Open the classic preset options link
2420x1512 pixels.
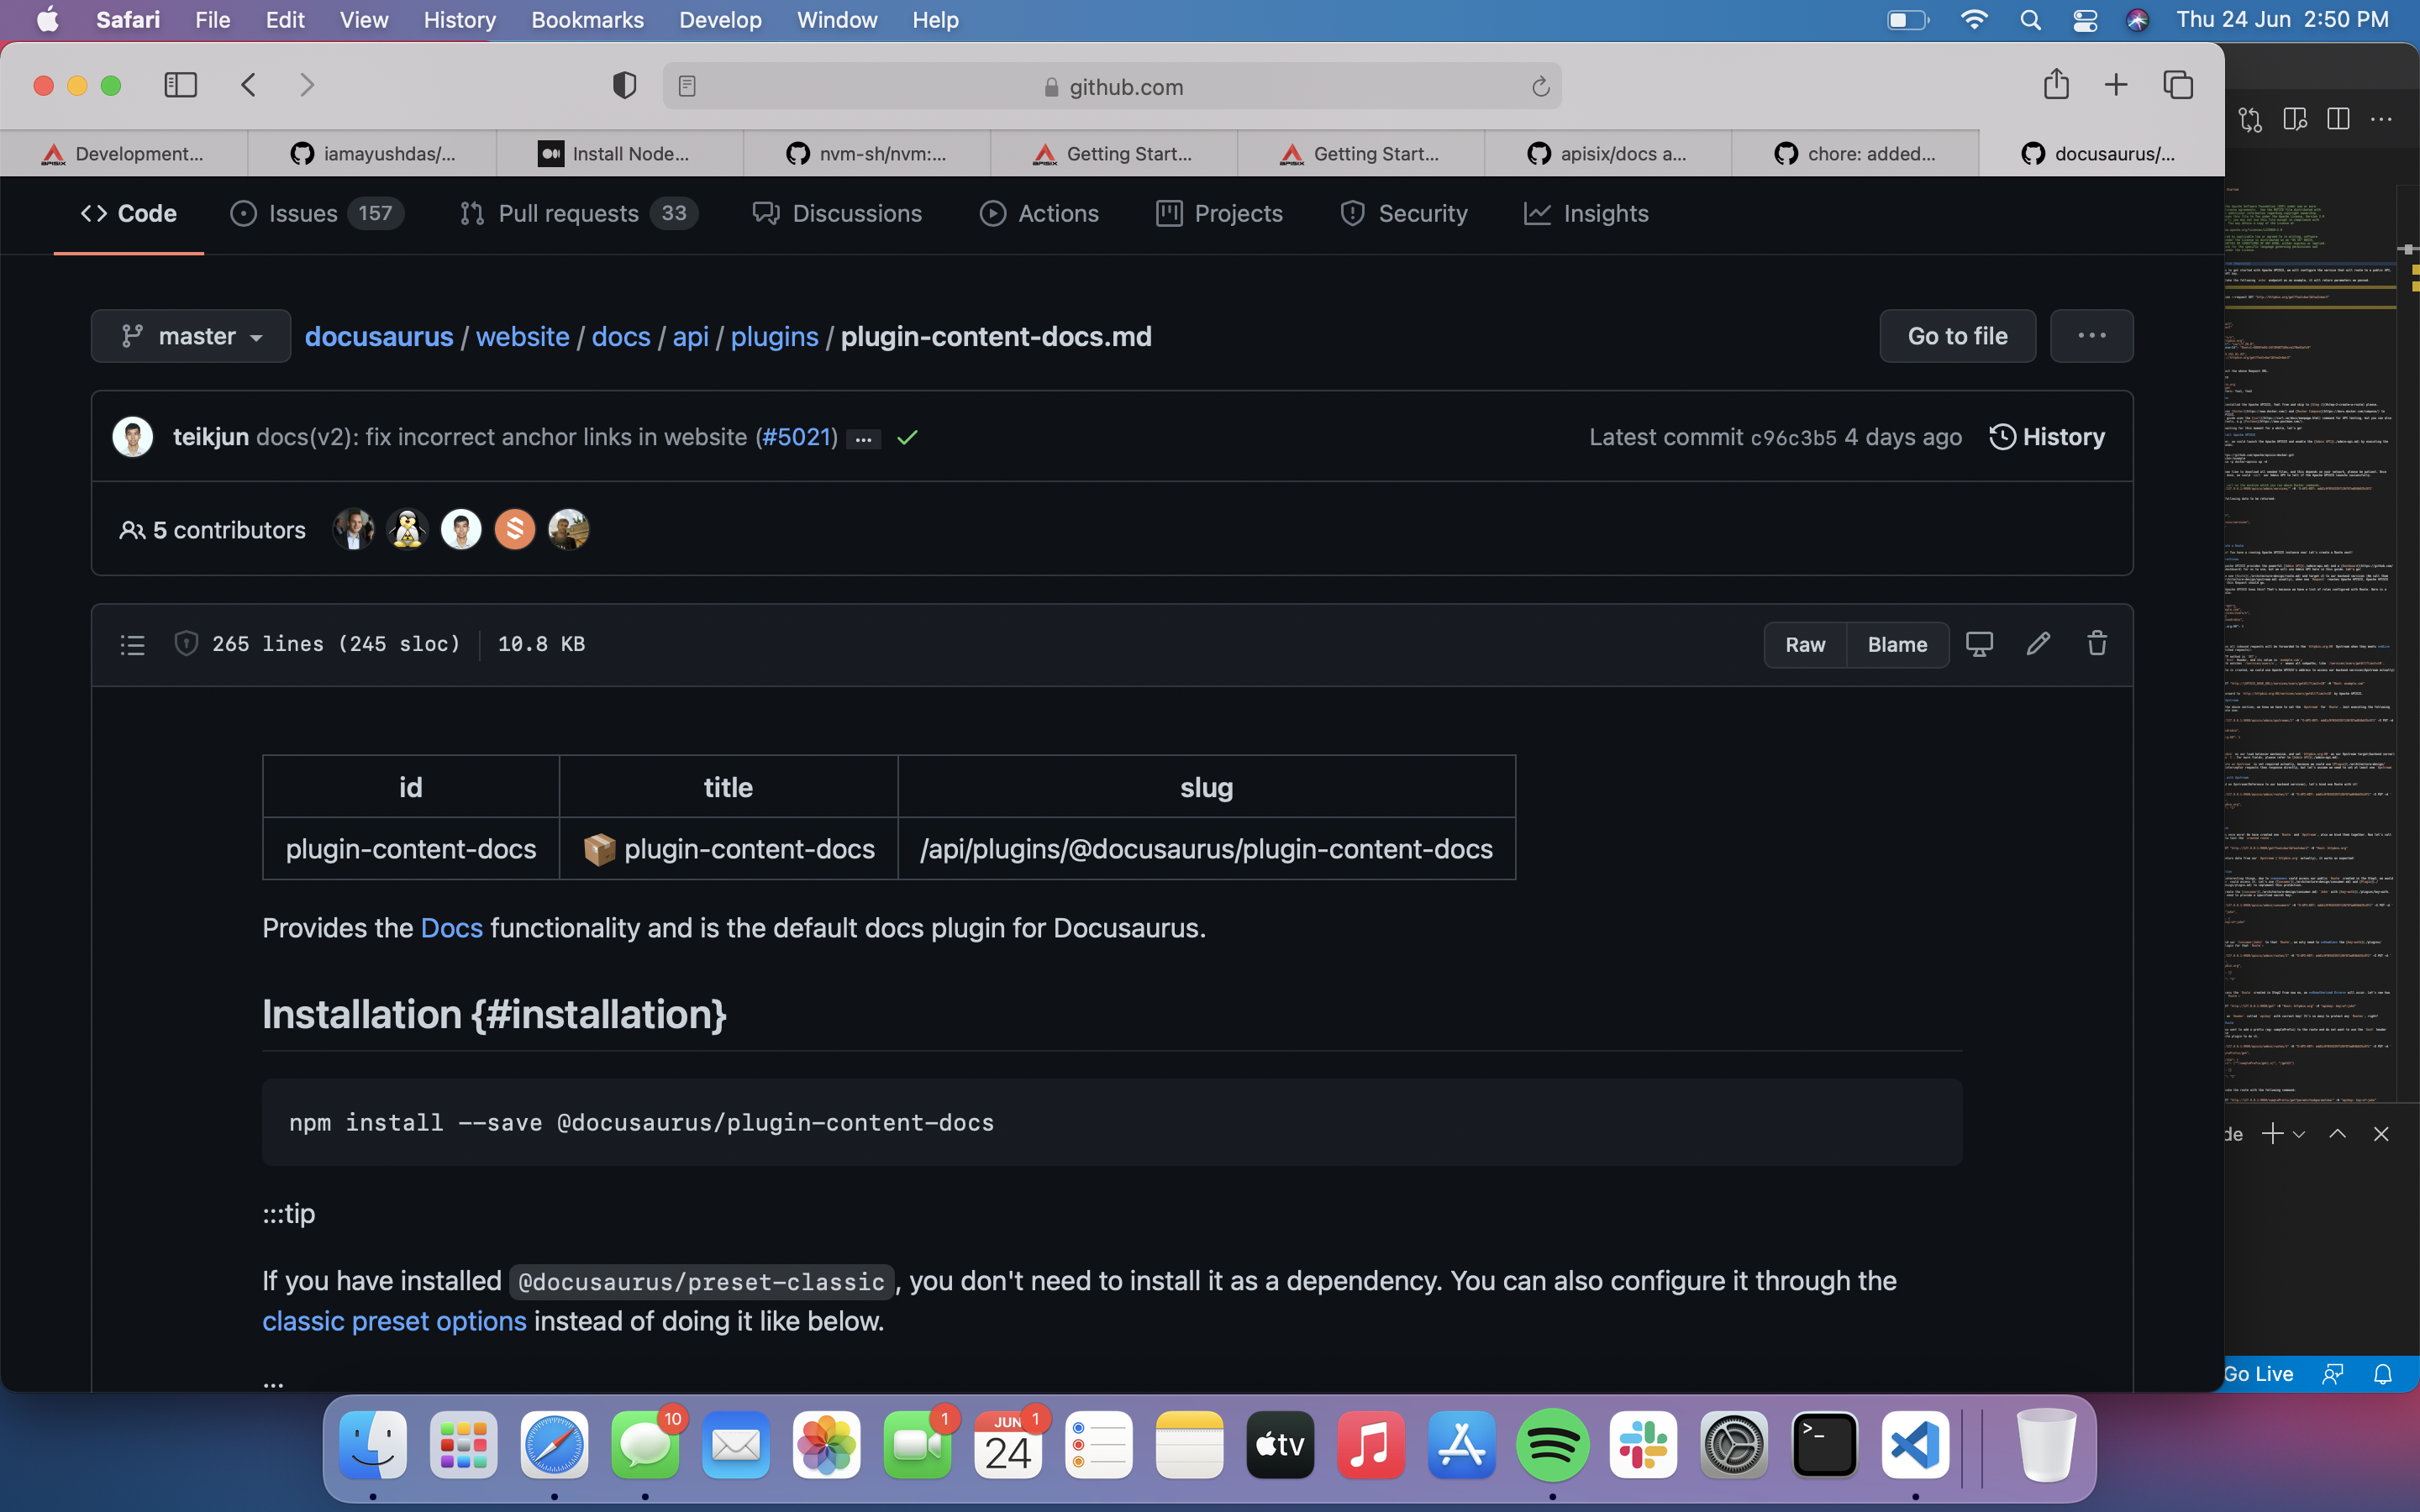click(x=394, y=1321)
